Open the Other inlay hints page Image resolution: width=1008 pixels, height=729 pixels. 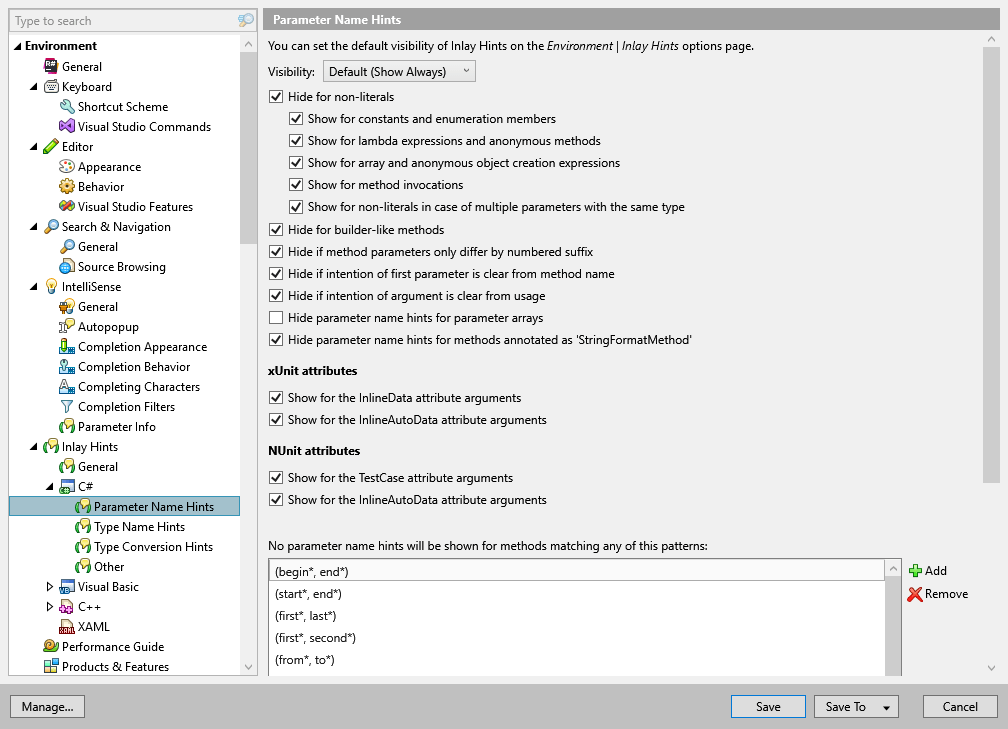tap(109, 566)
